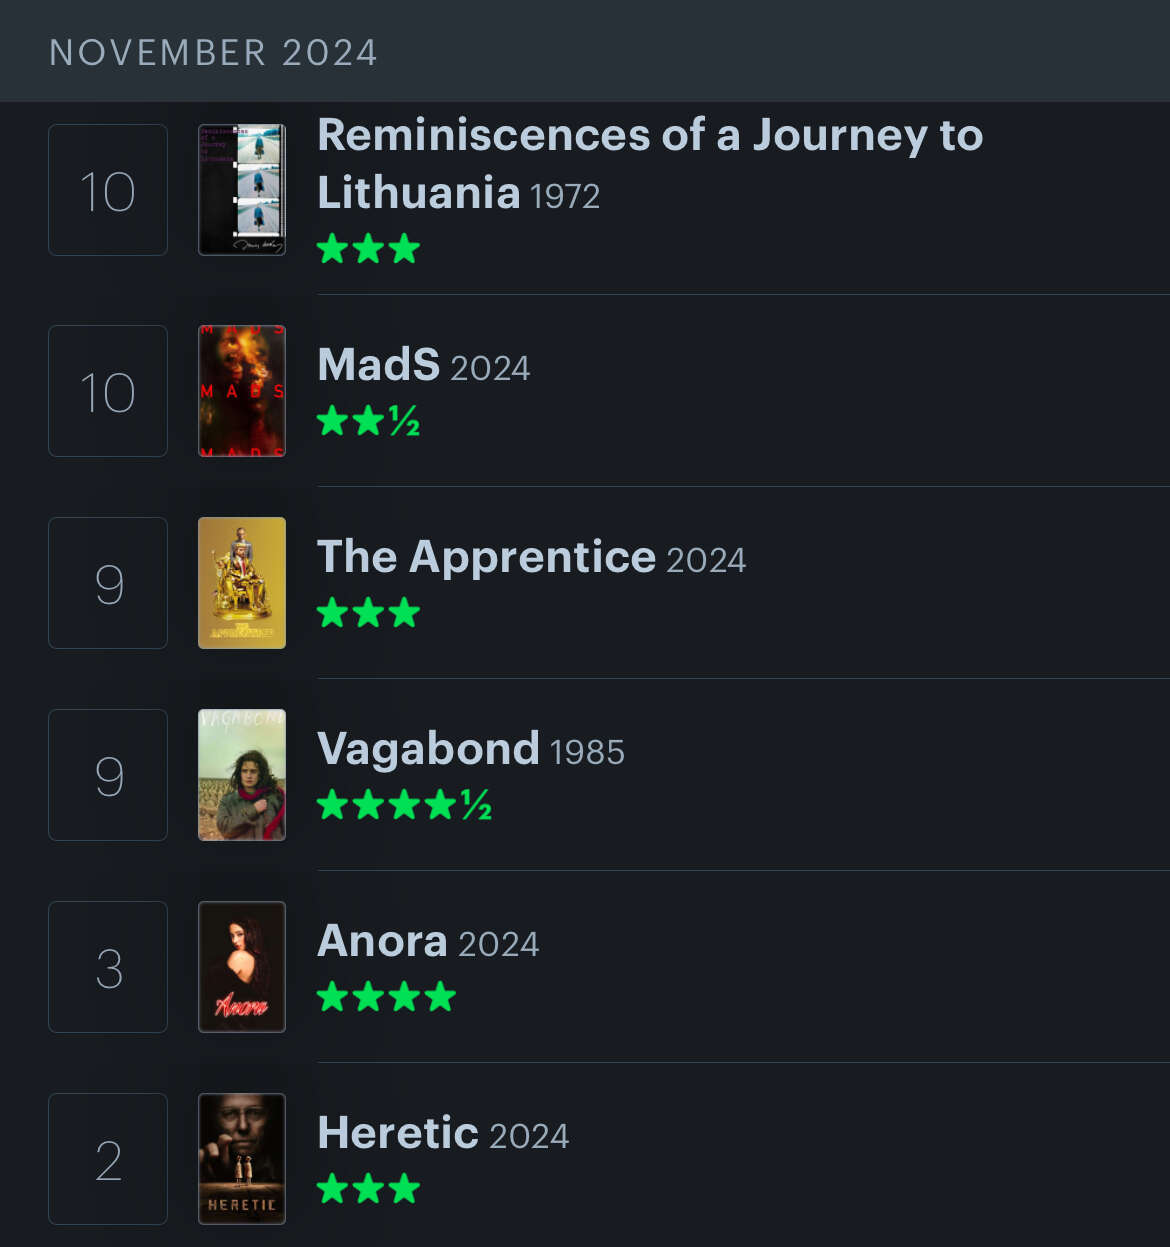This screenshot has width=1170, height=1247.
Task: Click the November 2024 month header
Action: [214, 52]
